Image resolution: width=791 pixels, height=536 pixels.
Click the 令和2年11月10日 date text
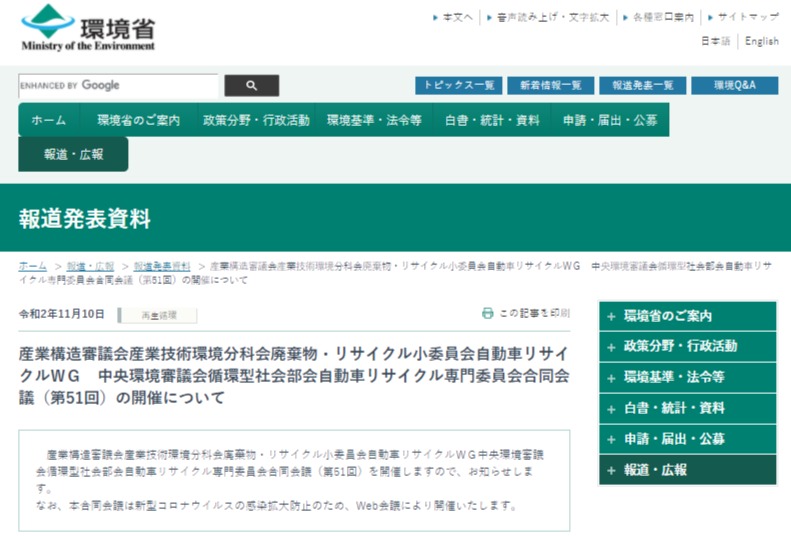pos(62,314)
